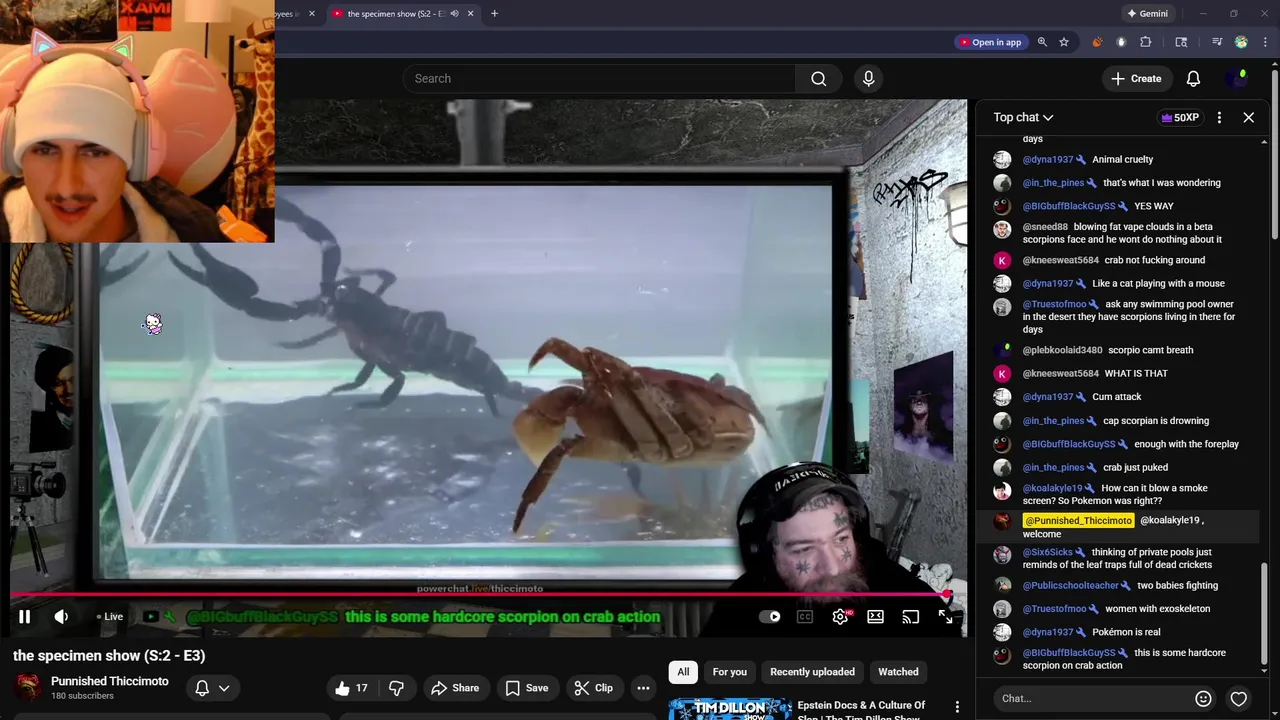Screen dimensions: 1280x720
Task: Open the YouTube account avatar menu
Action: point(1238,78)
